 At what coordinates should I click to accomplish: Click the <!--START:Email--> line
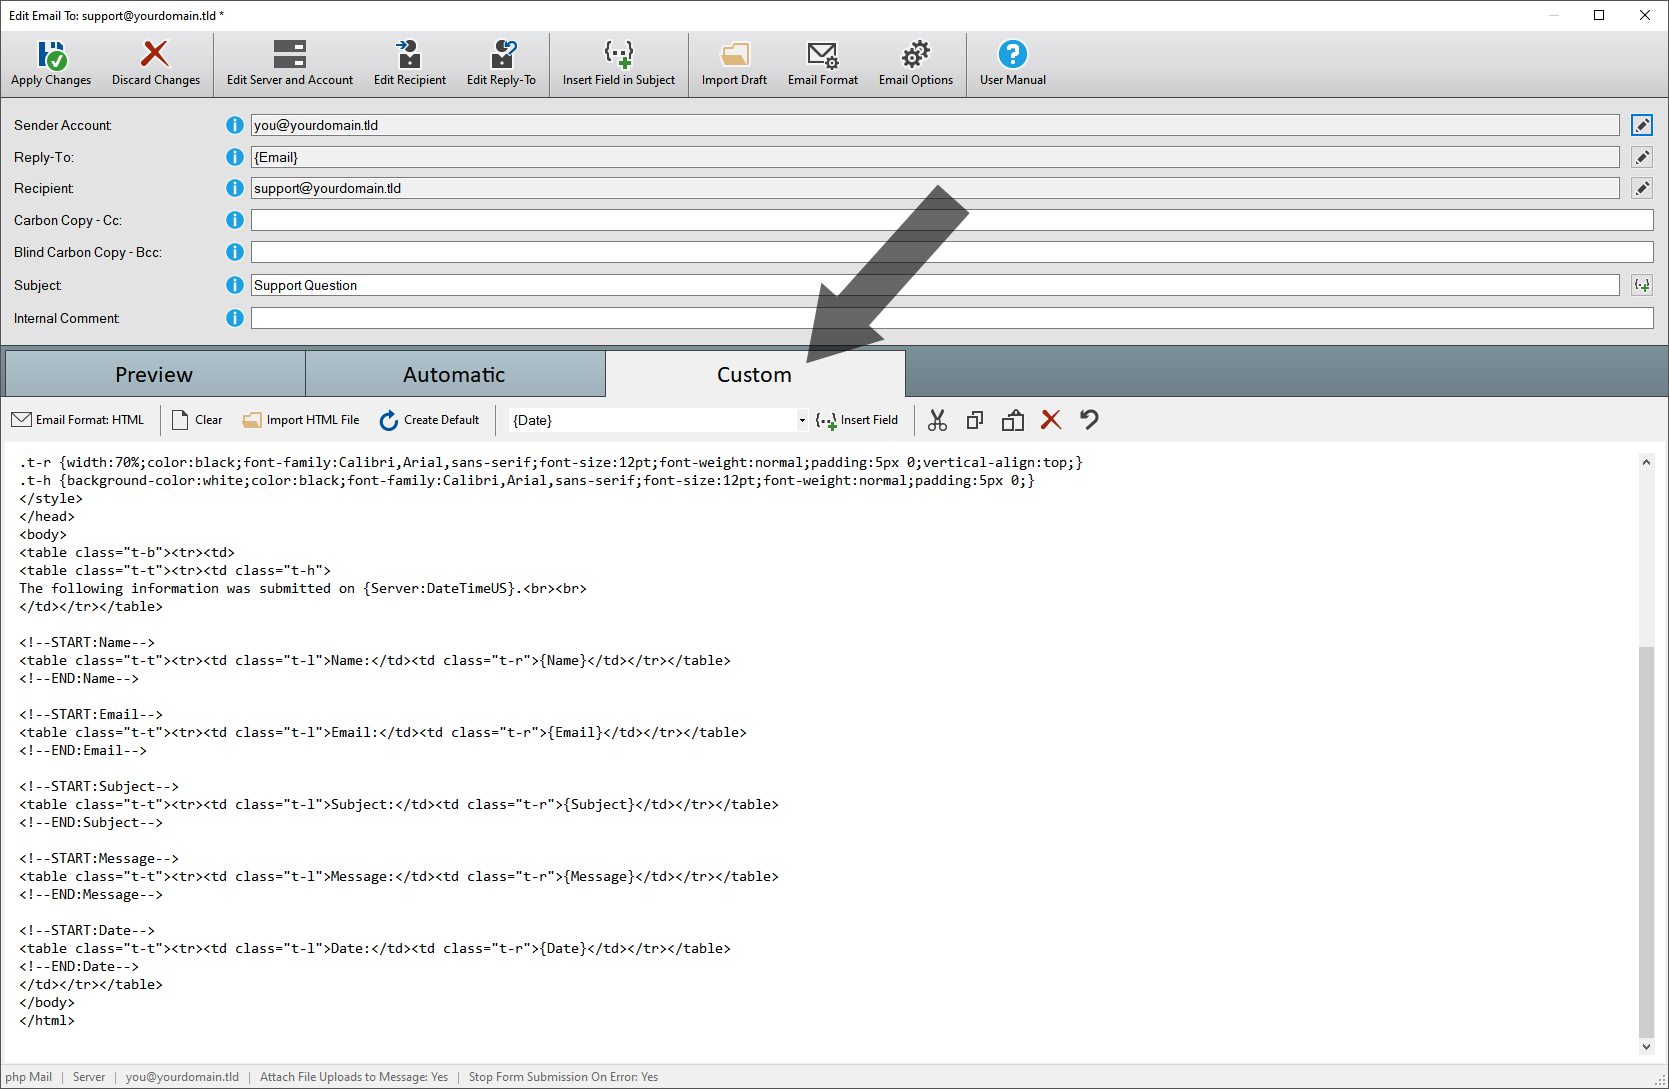point(91,714)
